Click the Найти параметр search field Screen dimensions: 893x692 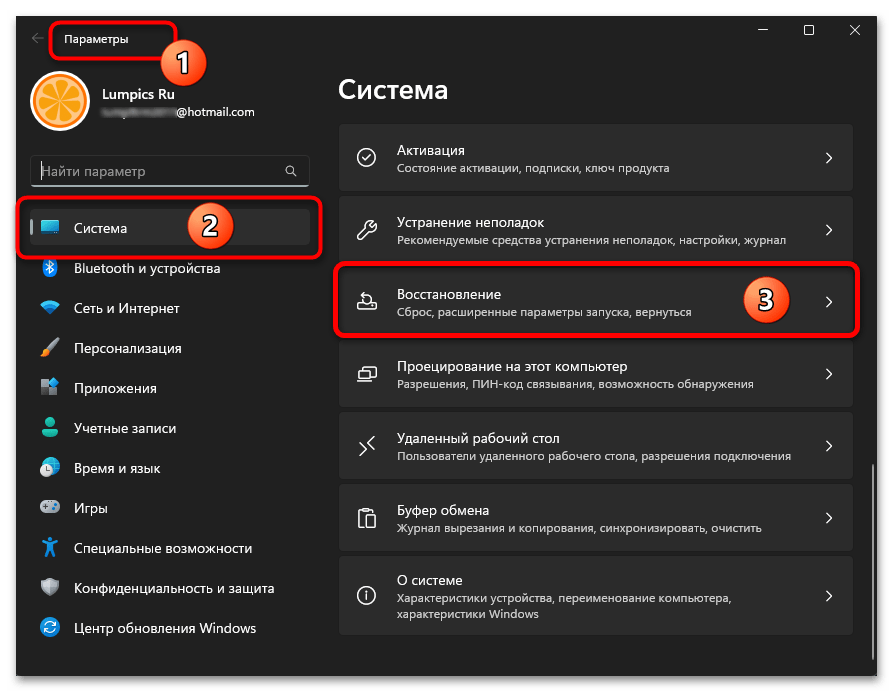(170, 171)
